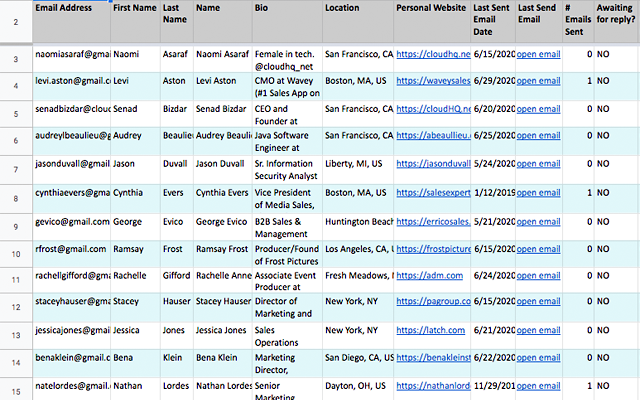
Task: Open email link for Jason Duvall
Action: [538, 164]
